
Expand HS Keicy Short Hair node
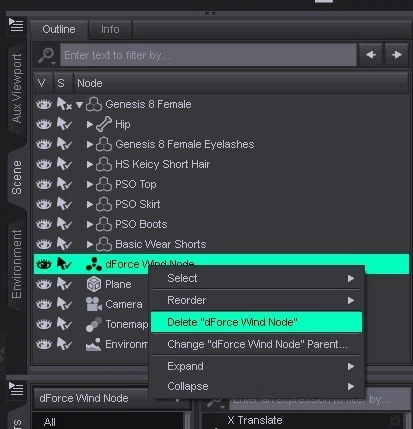tap(89, 164)
